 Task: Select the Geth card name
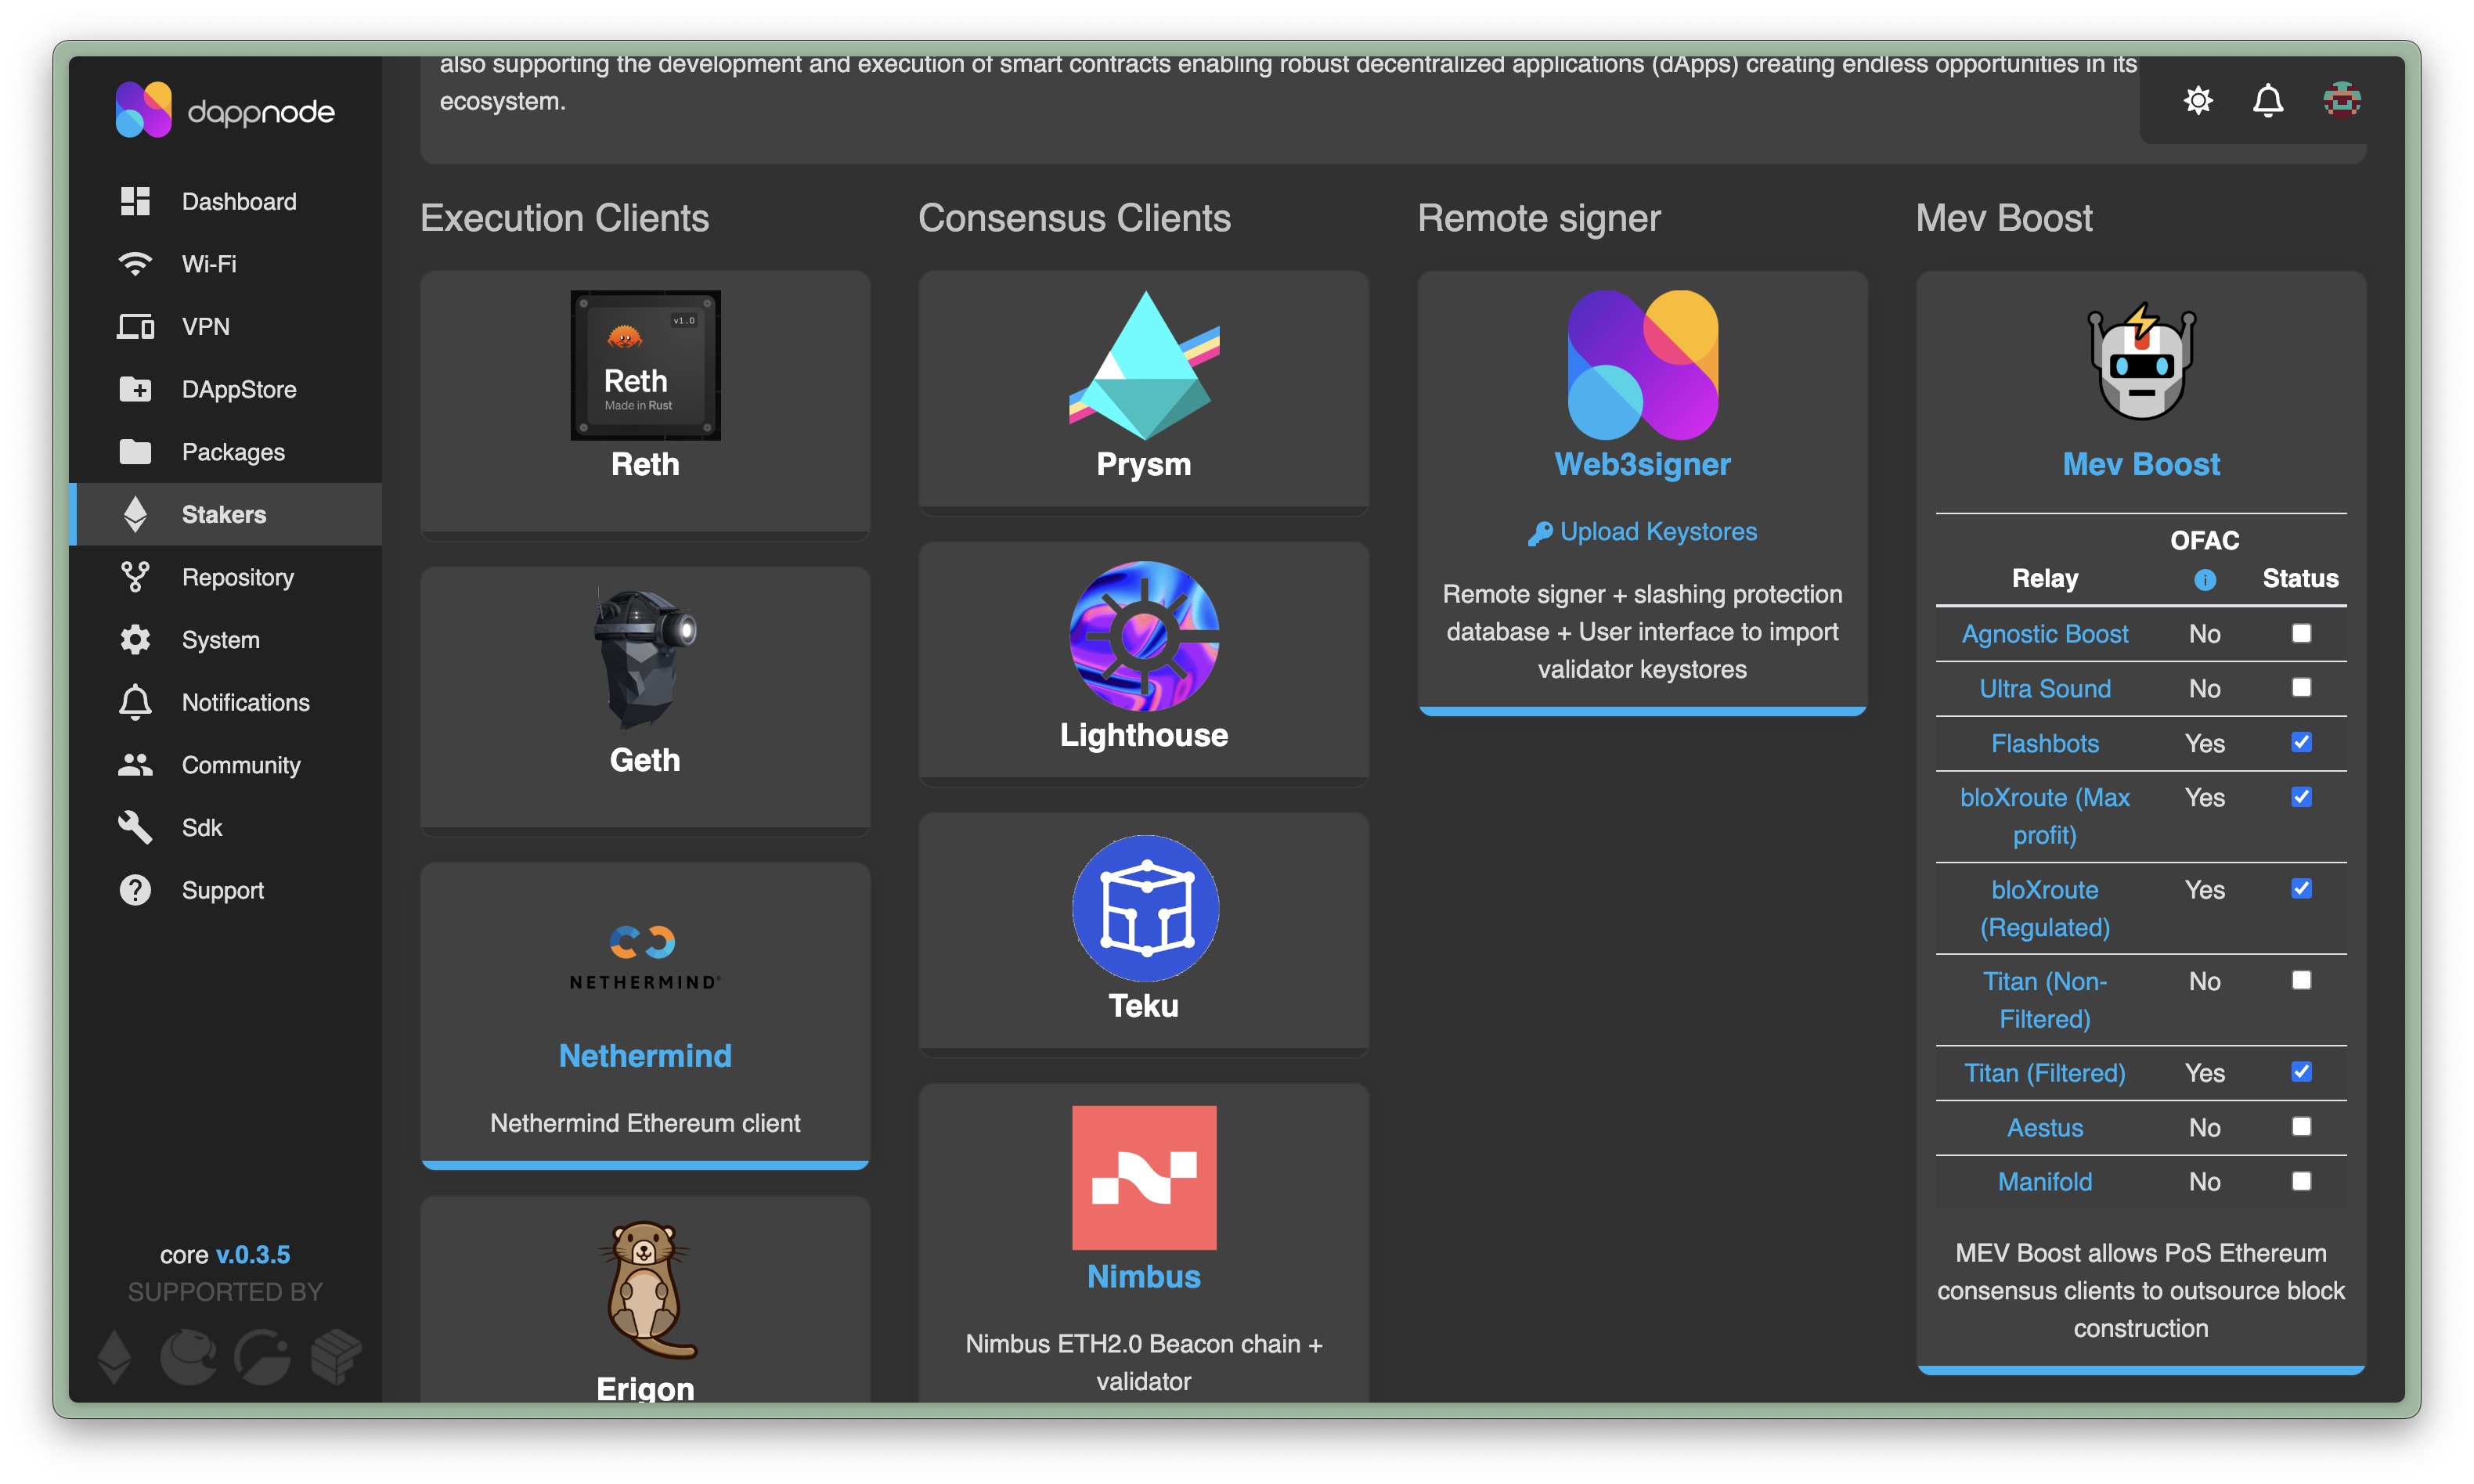point(645,760)
